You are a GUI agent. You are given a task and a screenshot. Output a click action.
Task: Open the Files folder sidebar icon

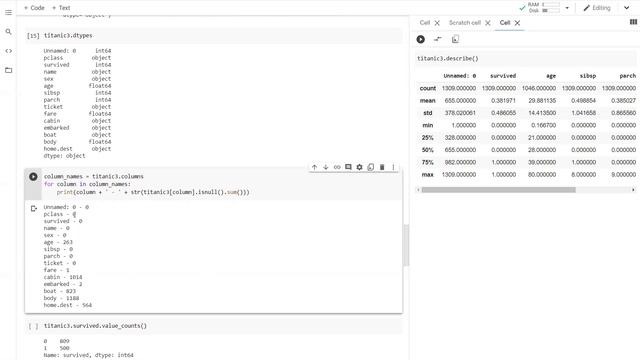coord(8,70)
